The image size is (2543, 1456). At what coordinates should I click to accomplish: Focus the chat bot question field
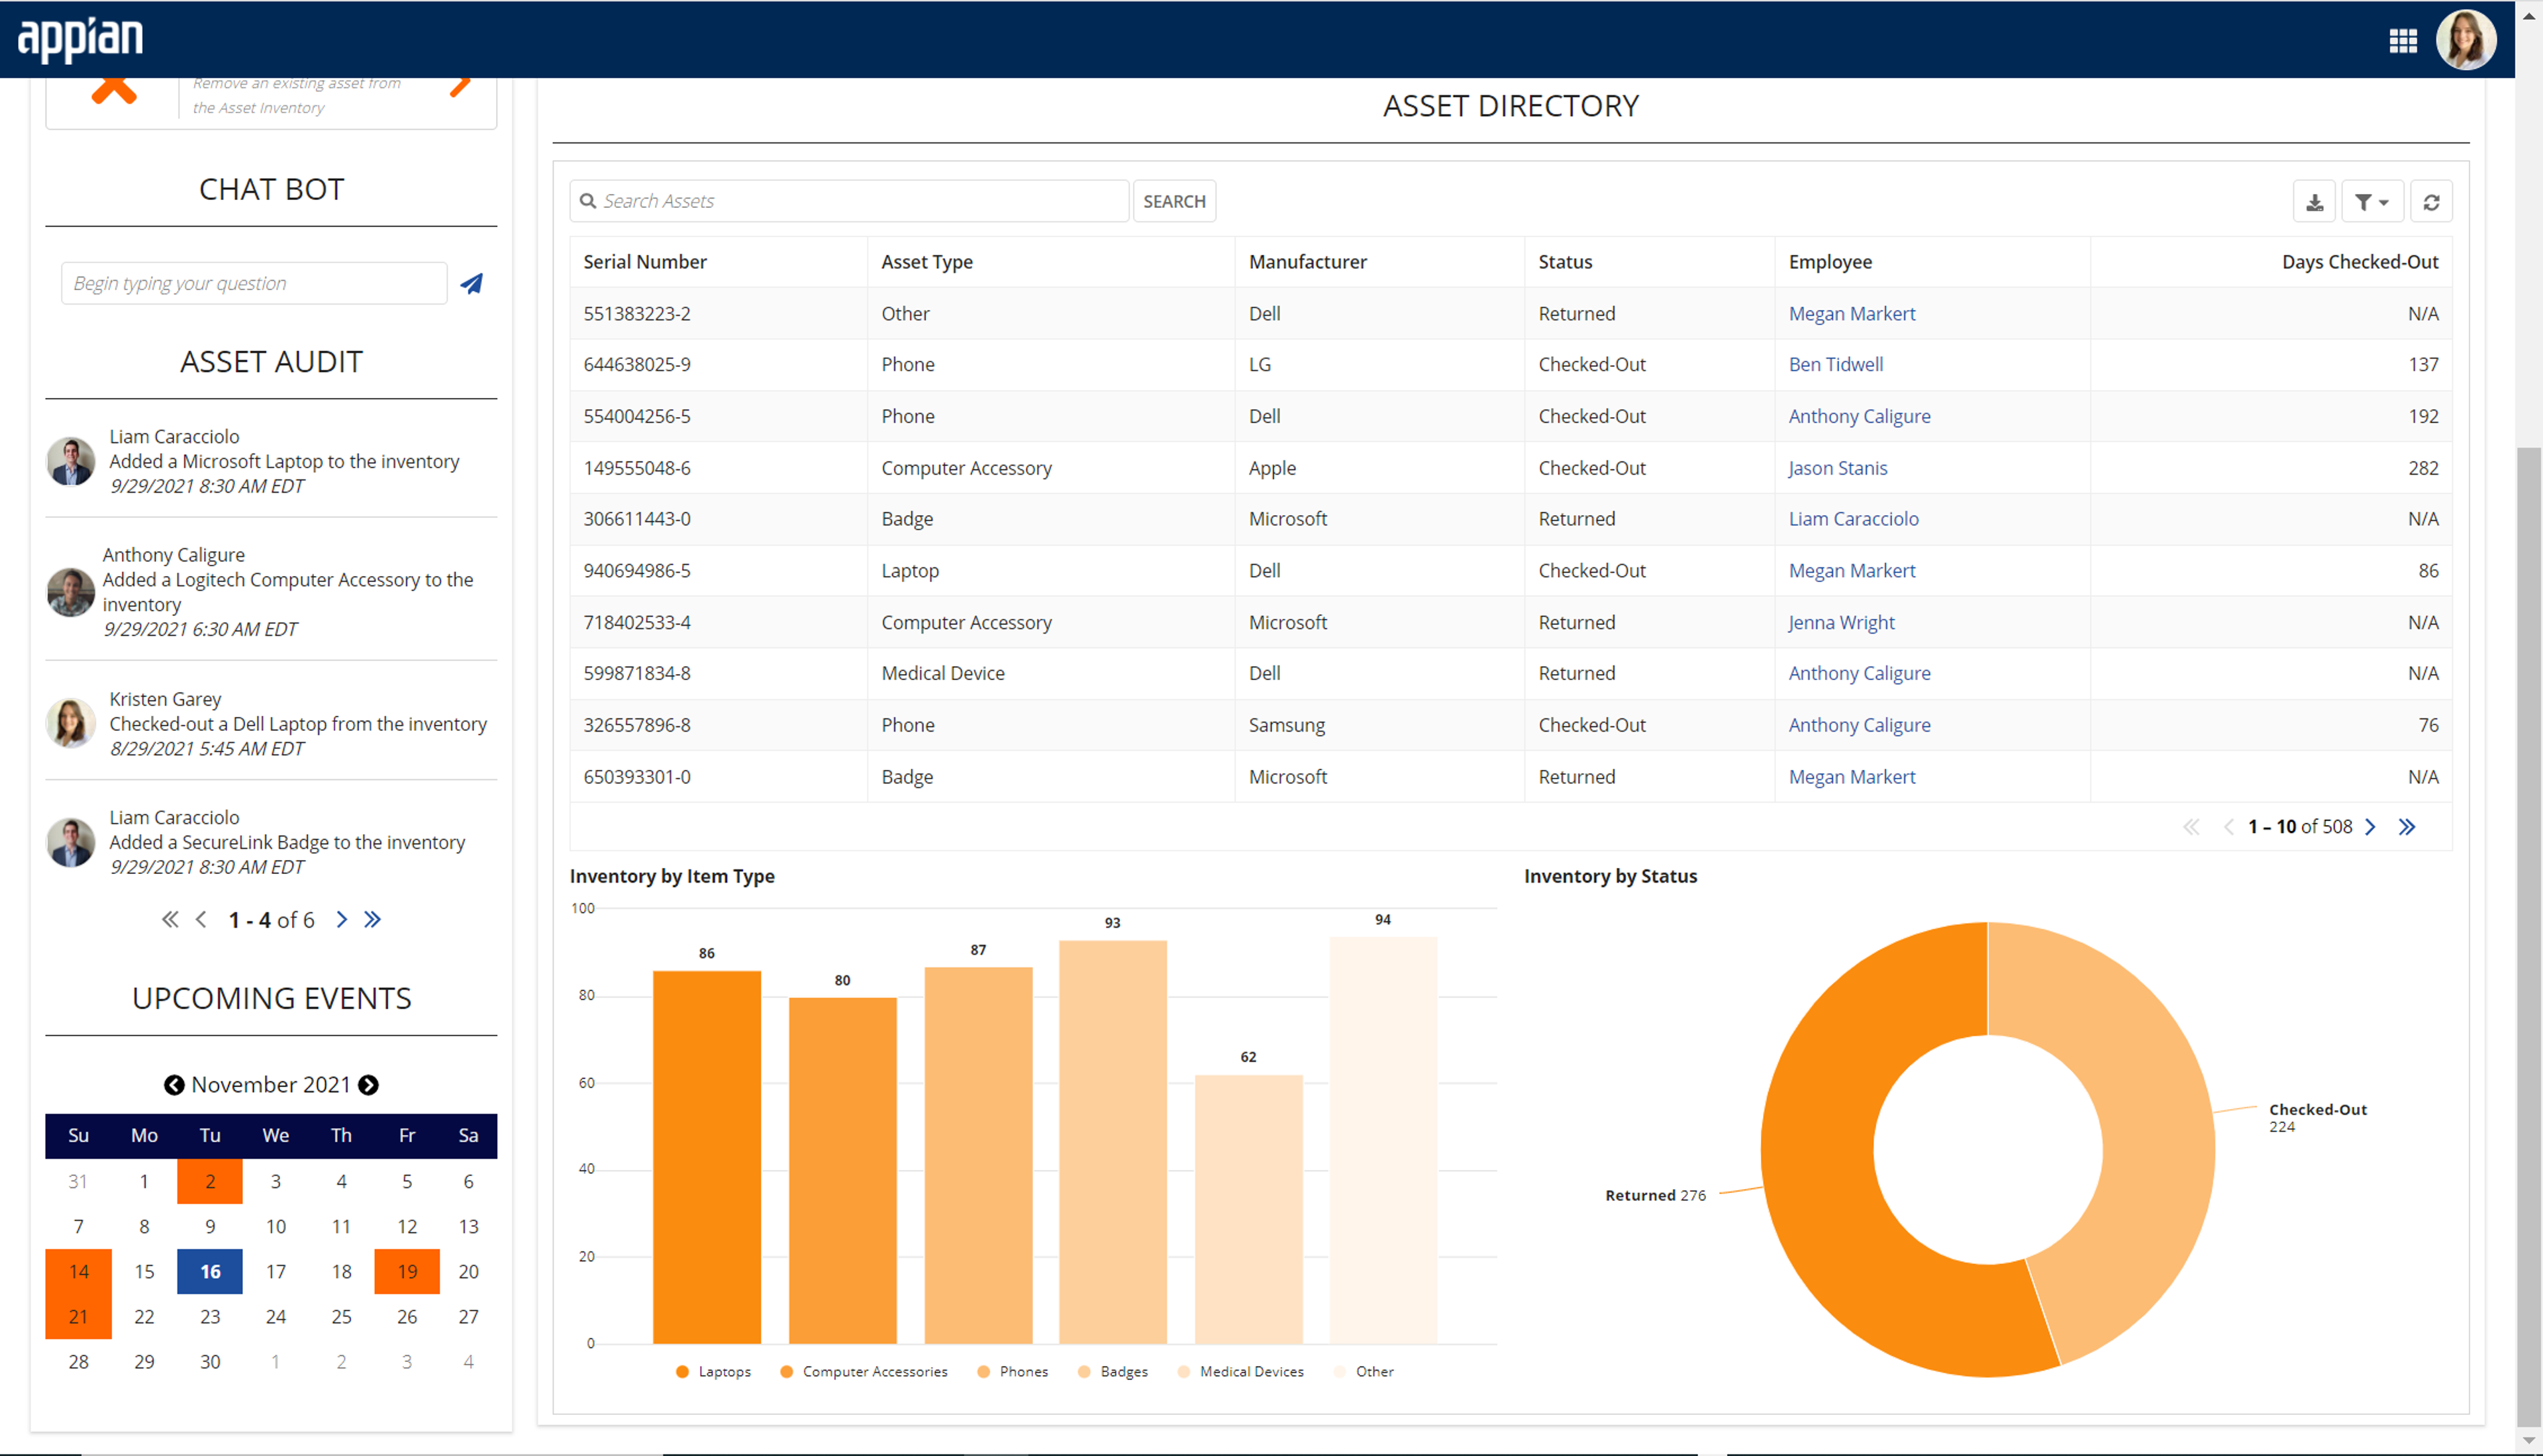pyautogui.click(x=254, y=284)
